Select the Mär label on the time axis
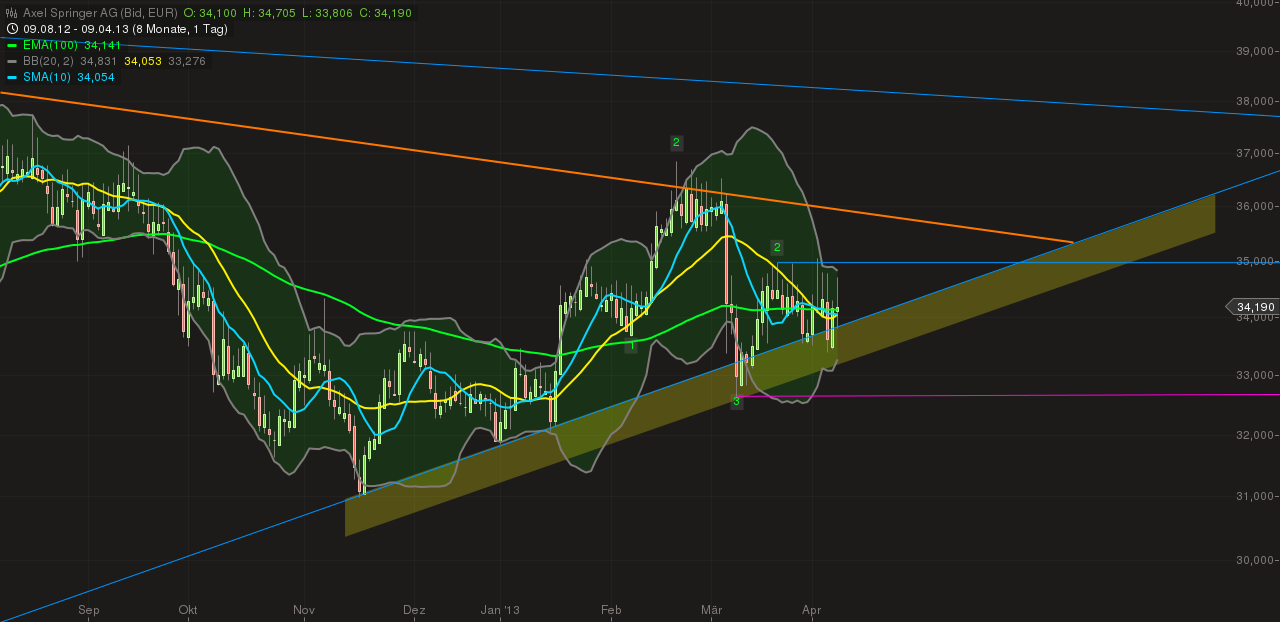This screenshot has width=1280, height=622. tap(713, 610)
